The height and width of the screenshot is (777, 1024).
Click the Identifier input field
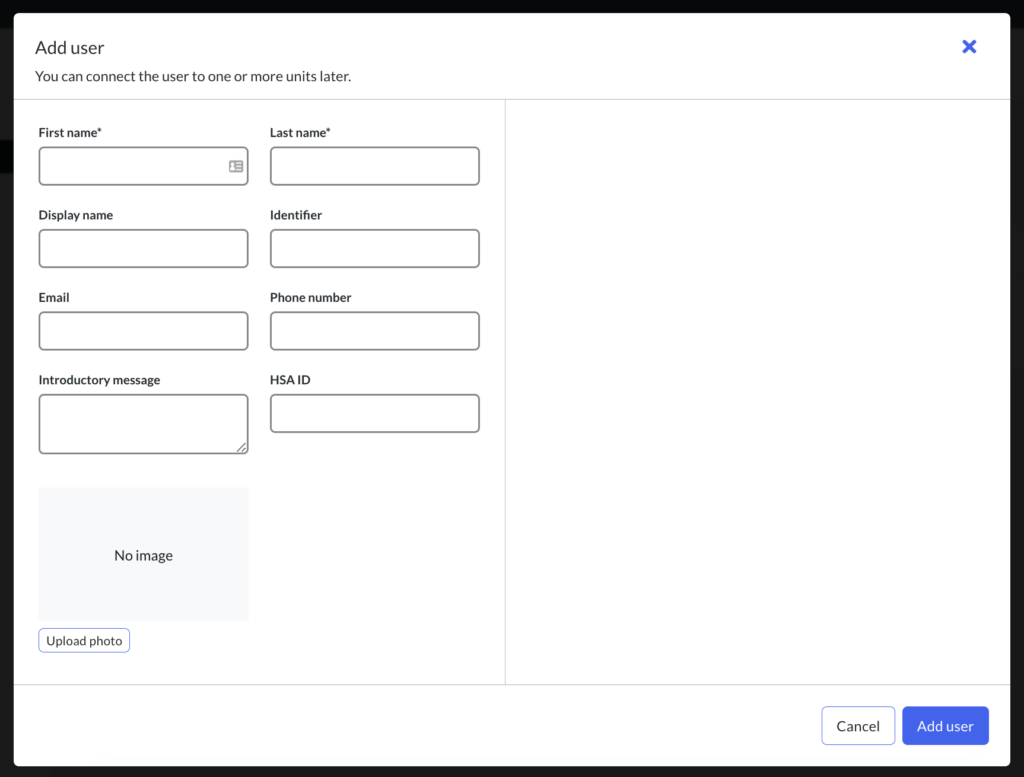(x=374, y=248)
